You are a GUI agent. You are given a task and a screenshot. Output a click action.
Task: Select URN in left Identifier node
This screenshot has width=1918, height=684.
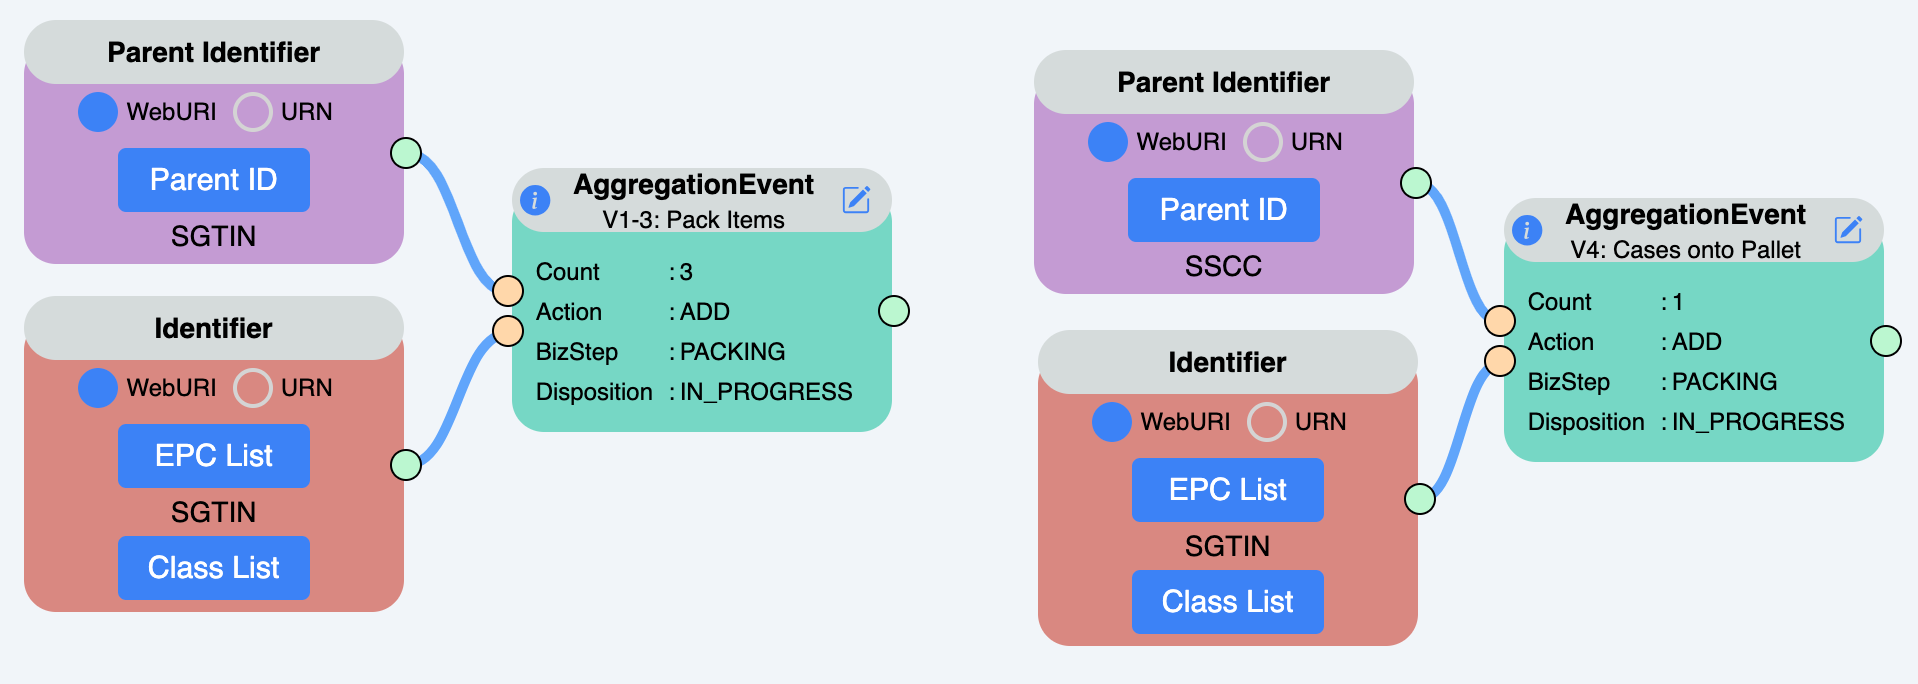(x=253, y=388)
